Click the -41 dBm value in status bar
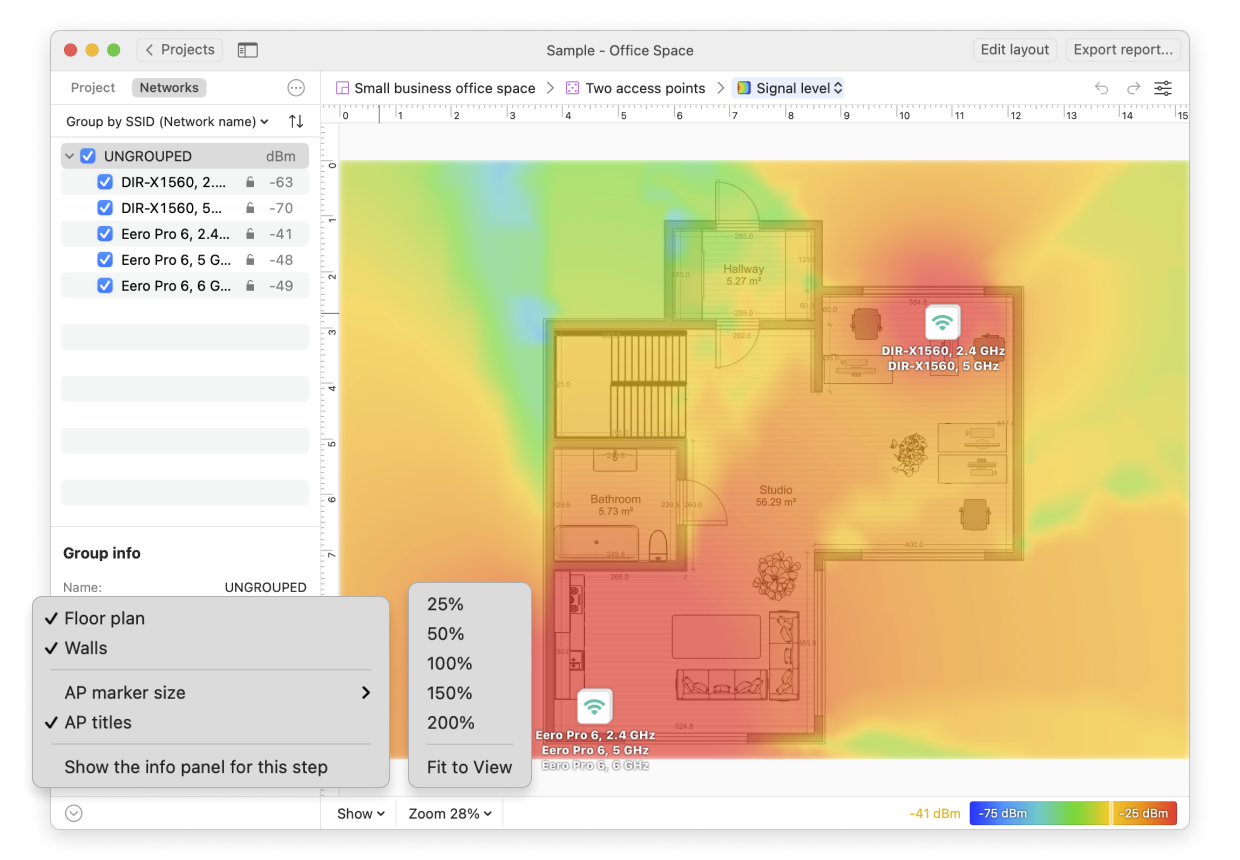This screenshot has height=860, width=1240. coord(935,813)
